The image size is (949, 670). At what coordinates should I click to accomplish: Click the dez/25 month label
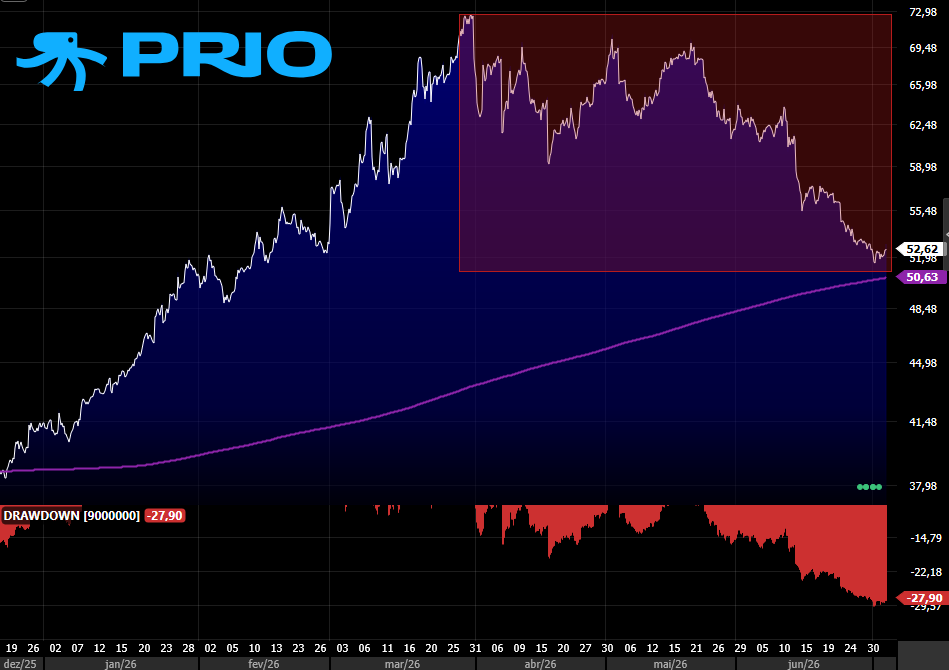[x=20, y=664]
